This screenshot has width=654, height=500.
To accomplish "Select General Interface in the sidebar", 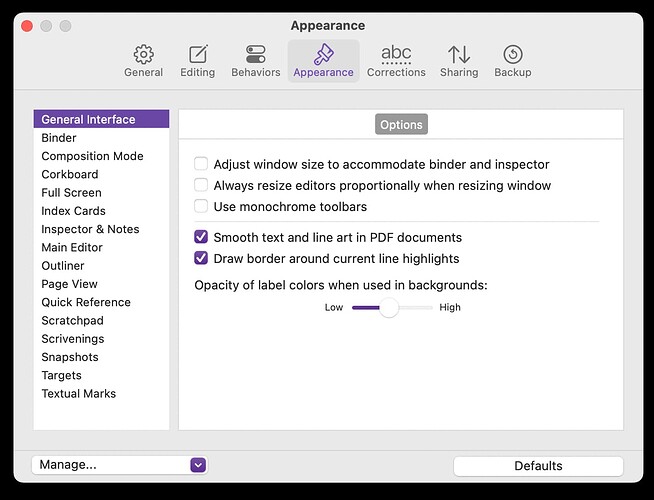I will click(101, 119).
